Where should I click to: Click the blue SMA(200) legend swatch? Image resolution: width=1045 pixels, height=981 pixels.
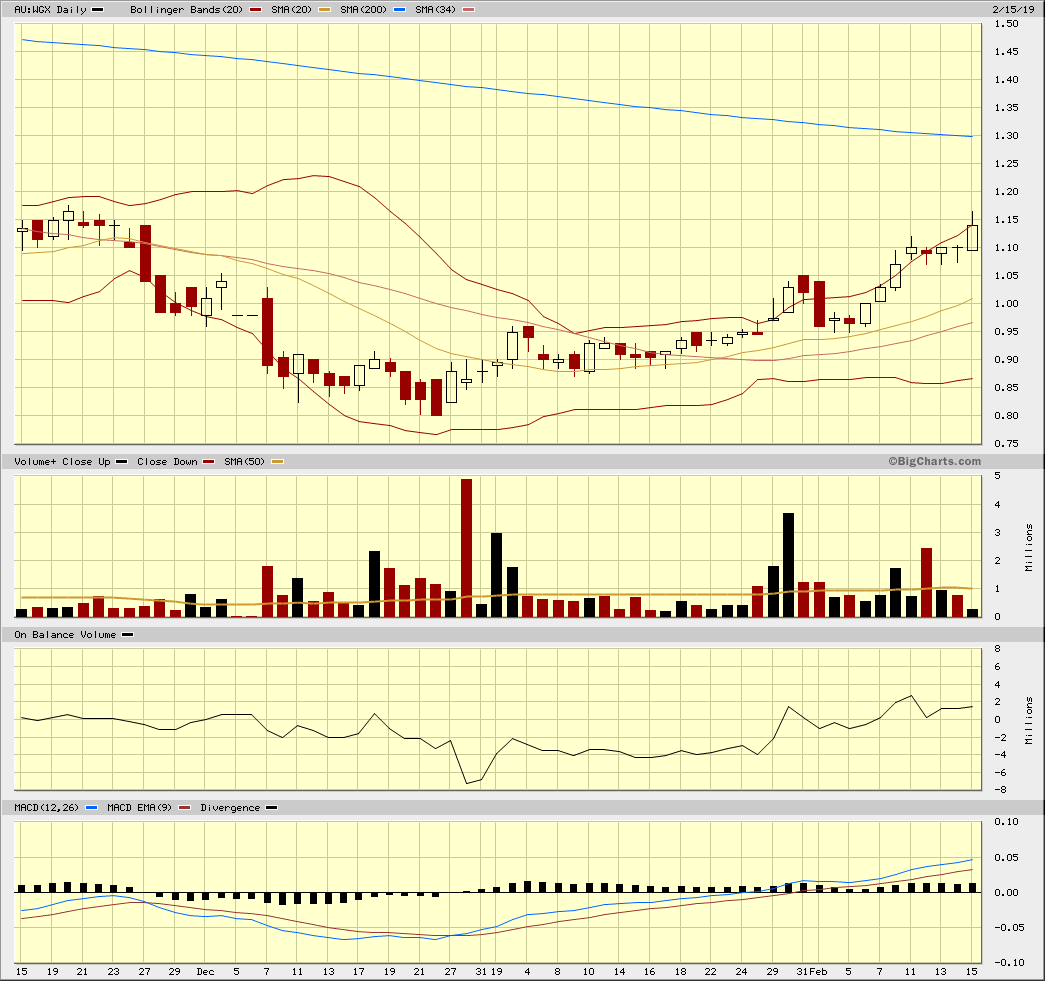tap(399, 10)
